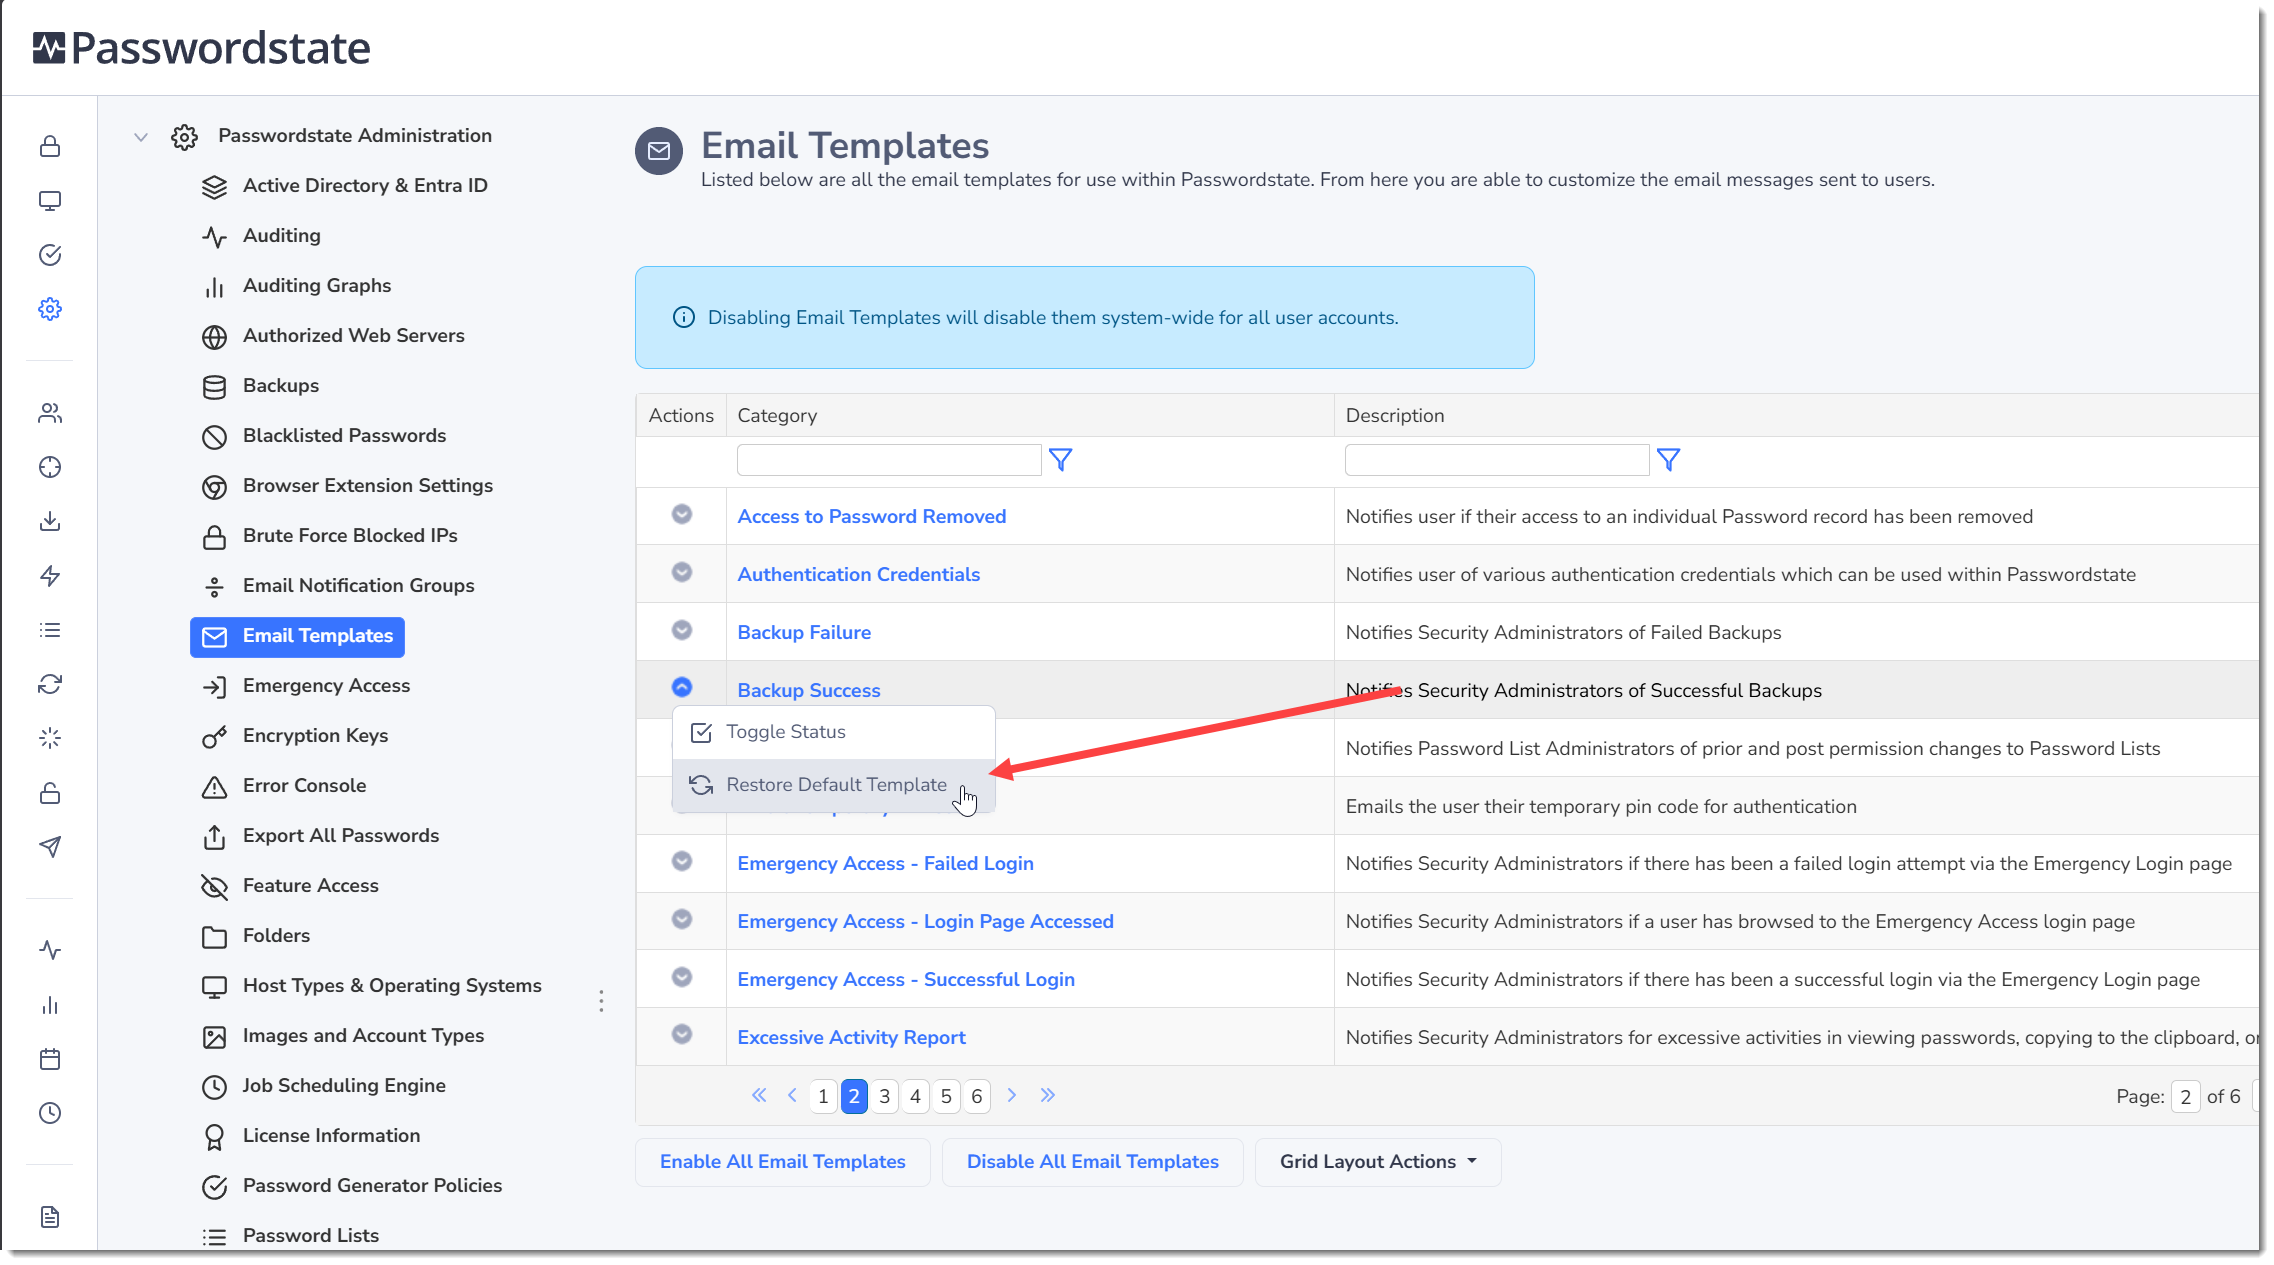Open the Backup Failure template link
Screen dimensions: 2274x1265
pos(804,632)
